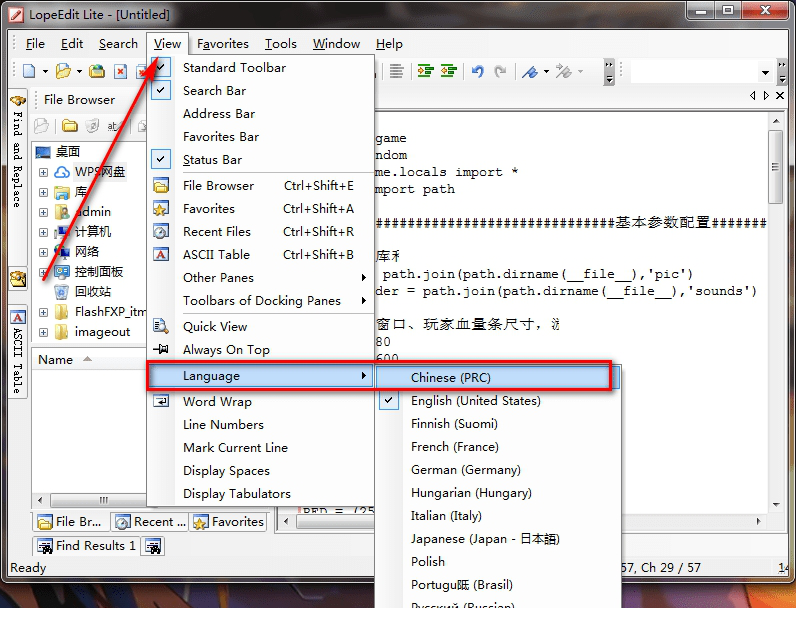Click the undo arrow toolbar icon
This screenshot has height=632, width=796.
click(x=477, y=71)
